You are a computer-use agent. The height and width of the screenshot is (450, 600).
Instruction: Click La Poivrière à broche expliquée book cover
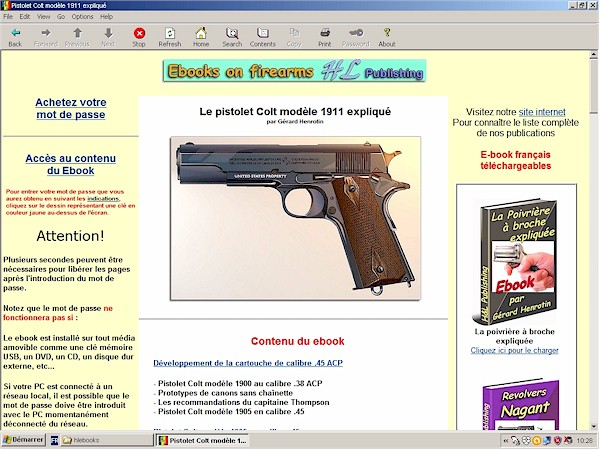click(515, 261)
